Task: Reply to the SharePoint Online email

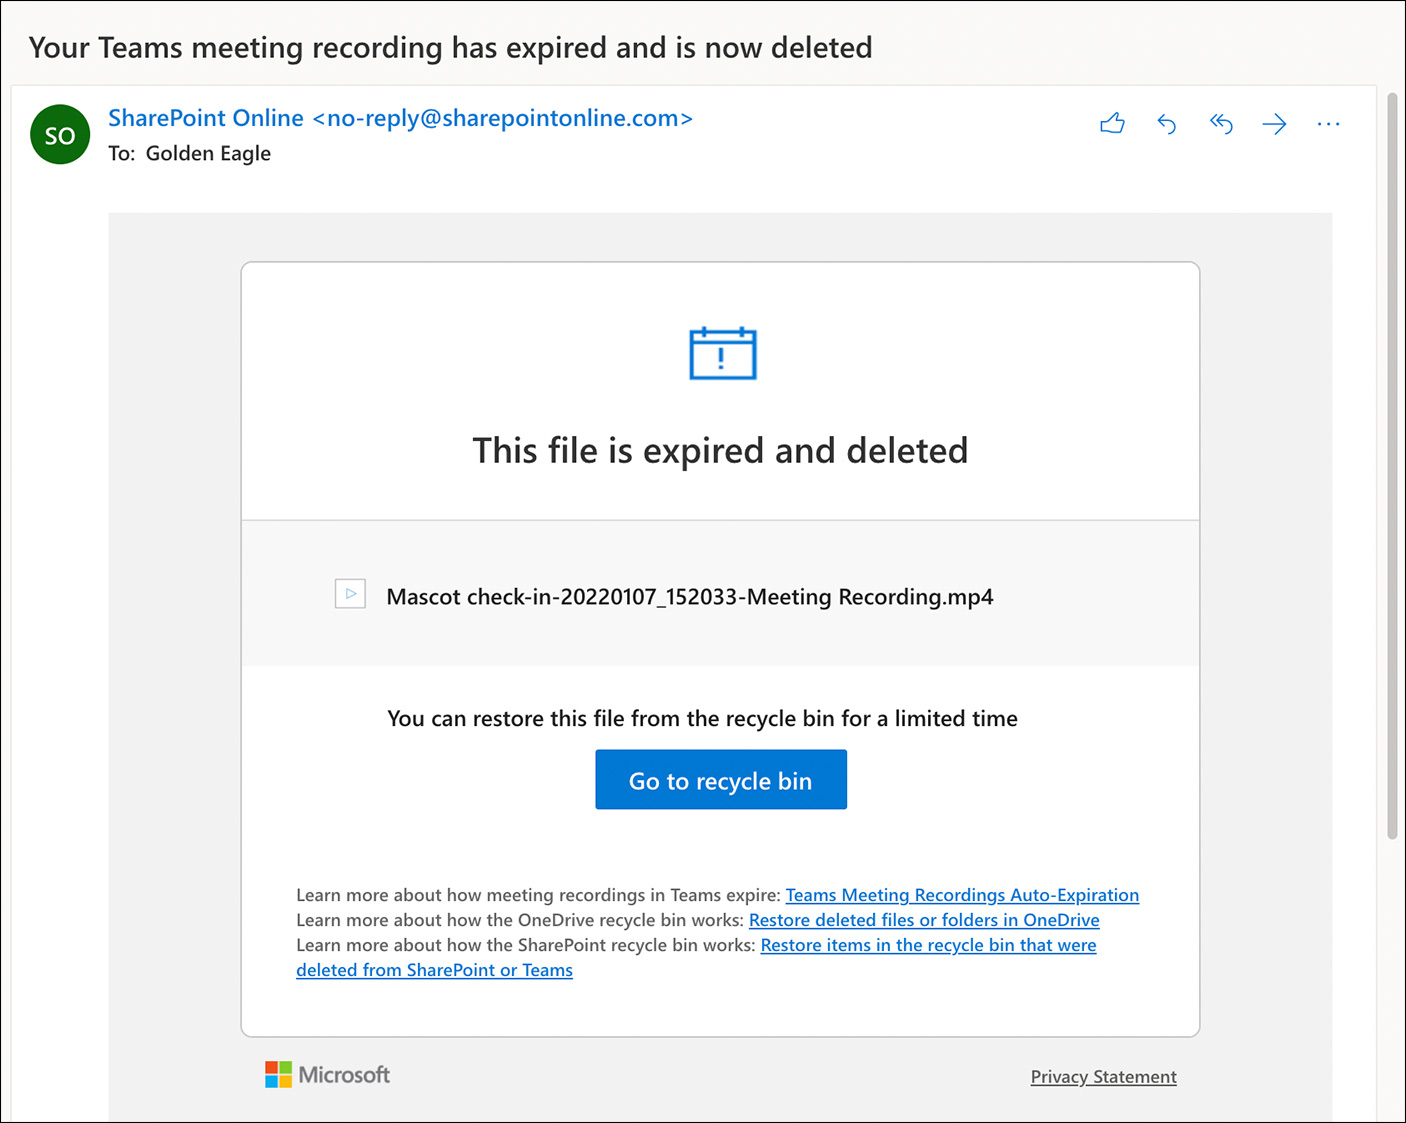Action: [1166, 123]
